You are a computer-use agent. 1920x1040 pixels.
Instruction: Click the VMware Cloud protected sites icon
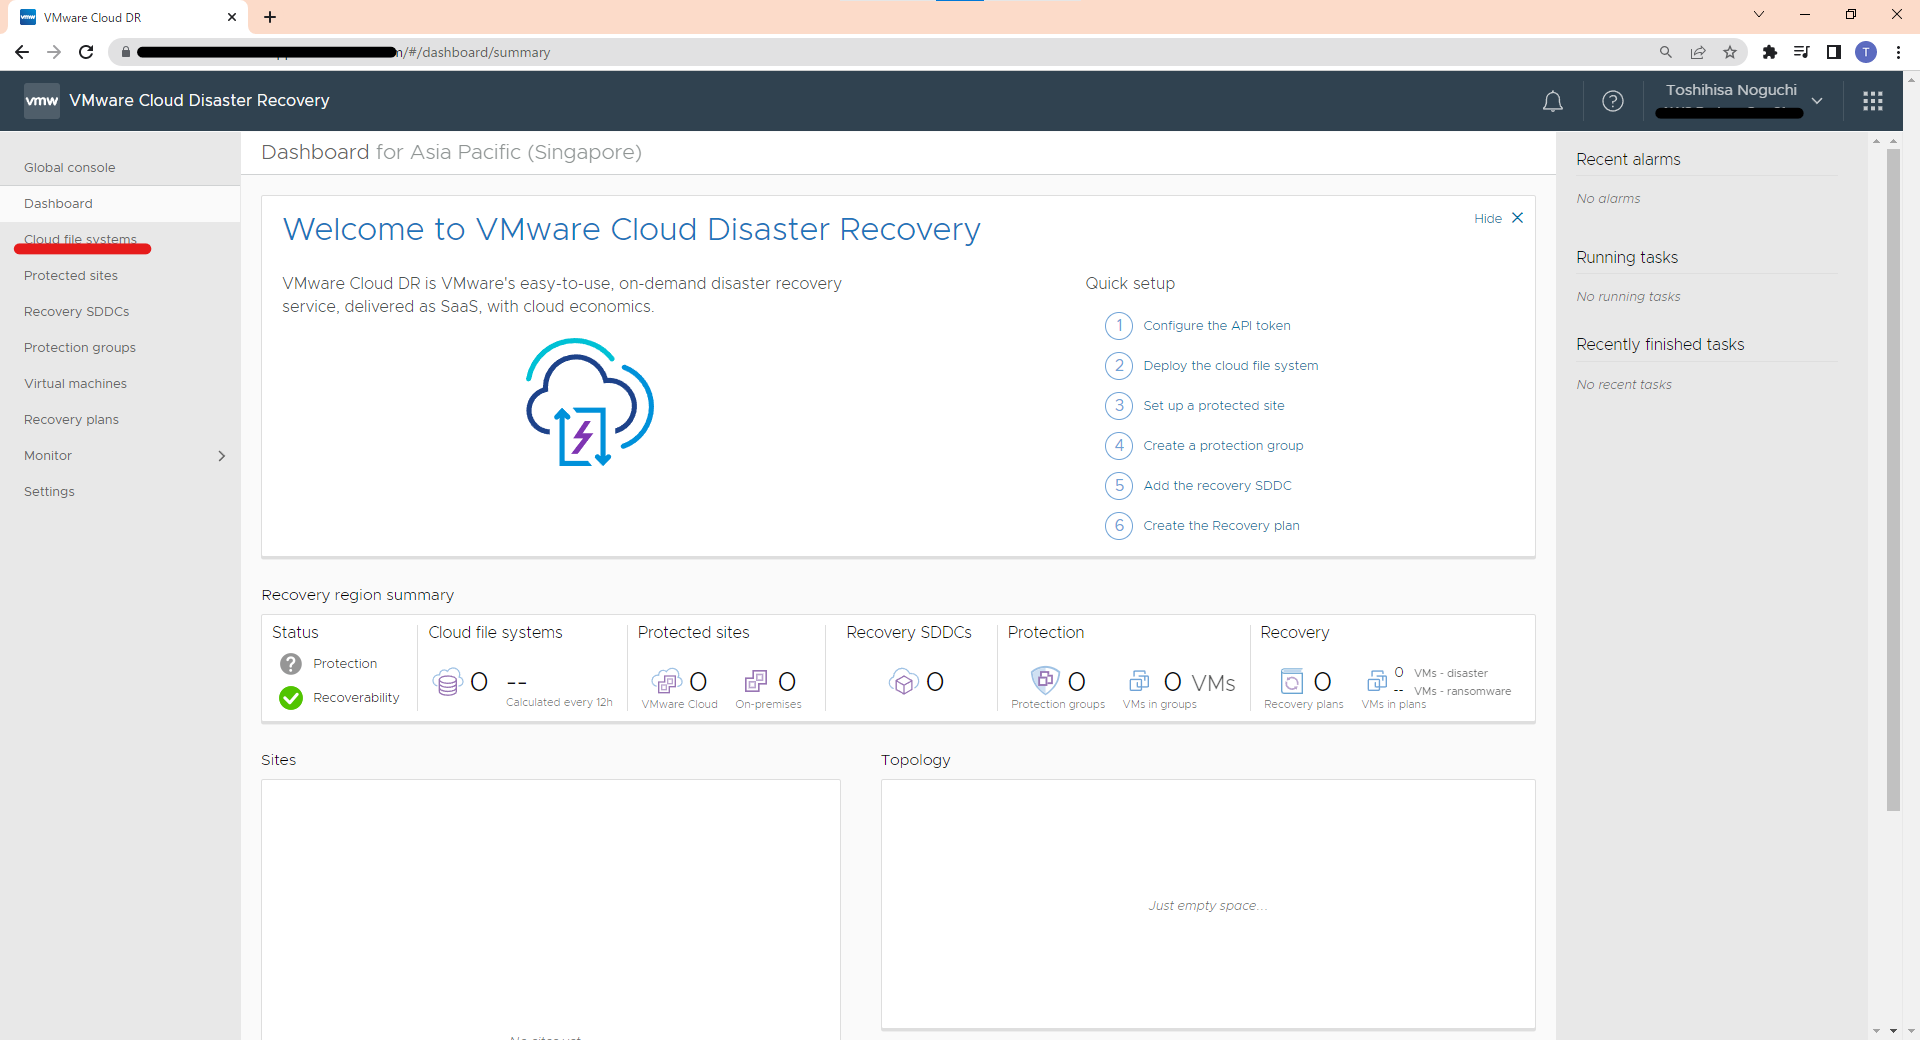point(666,682)
